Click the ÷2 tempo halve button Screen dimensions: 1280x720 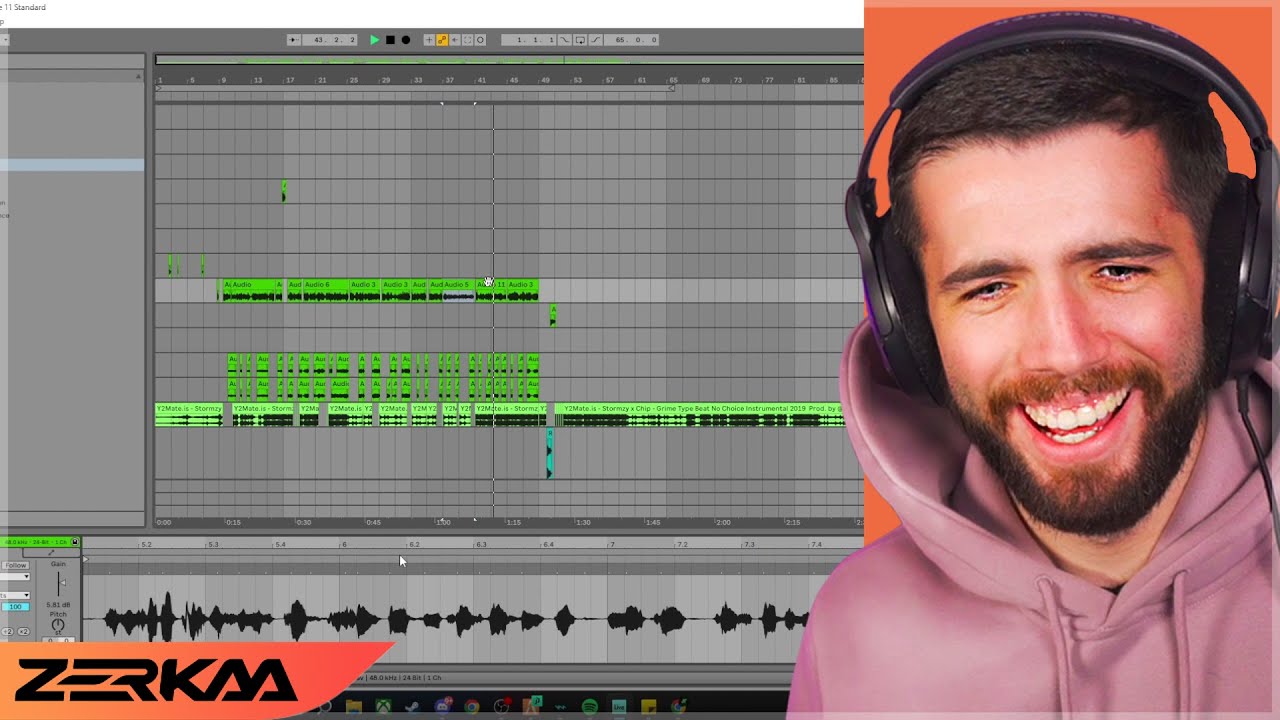[7, 632]
